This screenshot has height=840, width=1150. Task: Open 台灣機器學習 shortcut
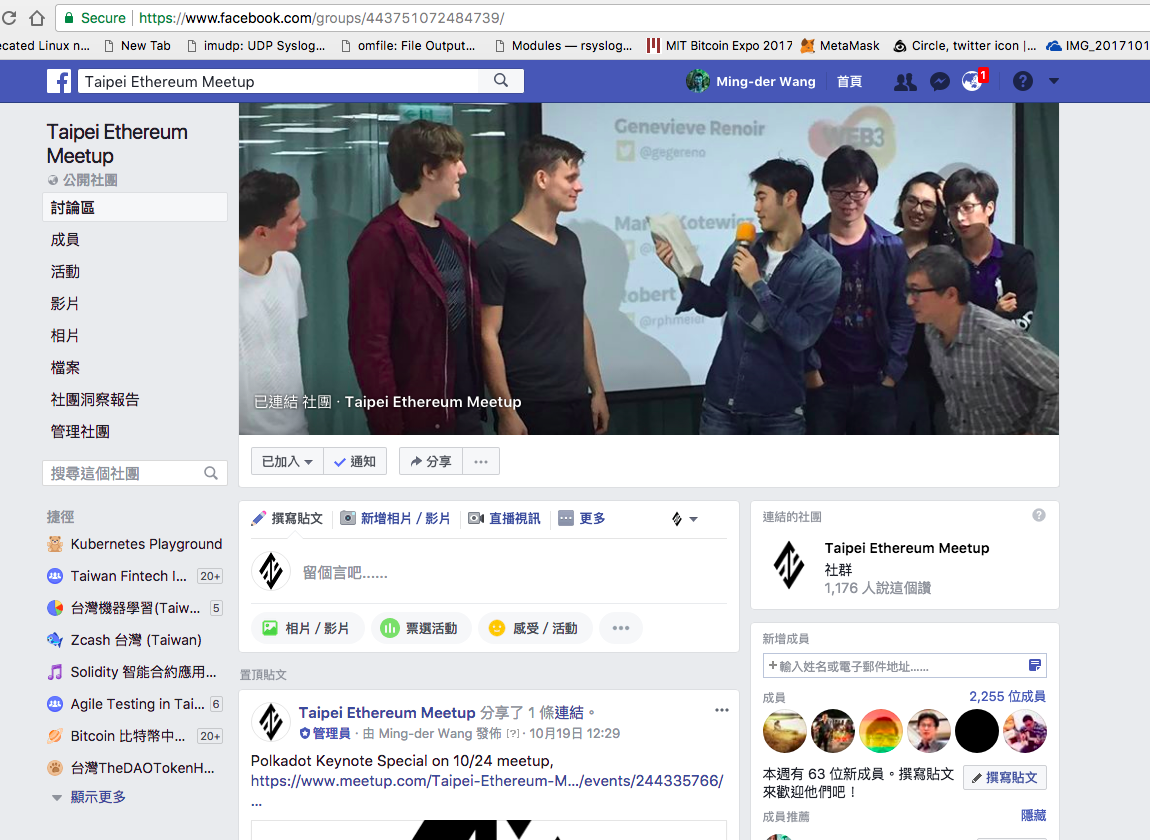point(134,608)
